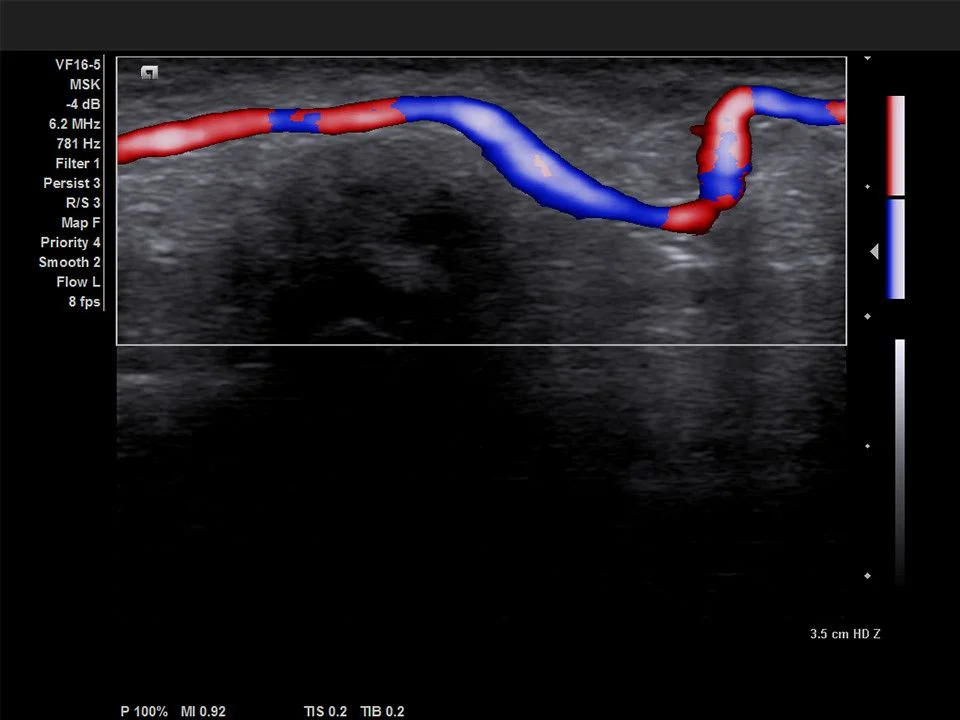960x720 pixels.
Task: Select the MSK exam preset label
Action: coord(84,84)
